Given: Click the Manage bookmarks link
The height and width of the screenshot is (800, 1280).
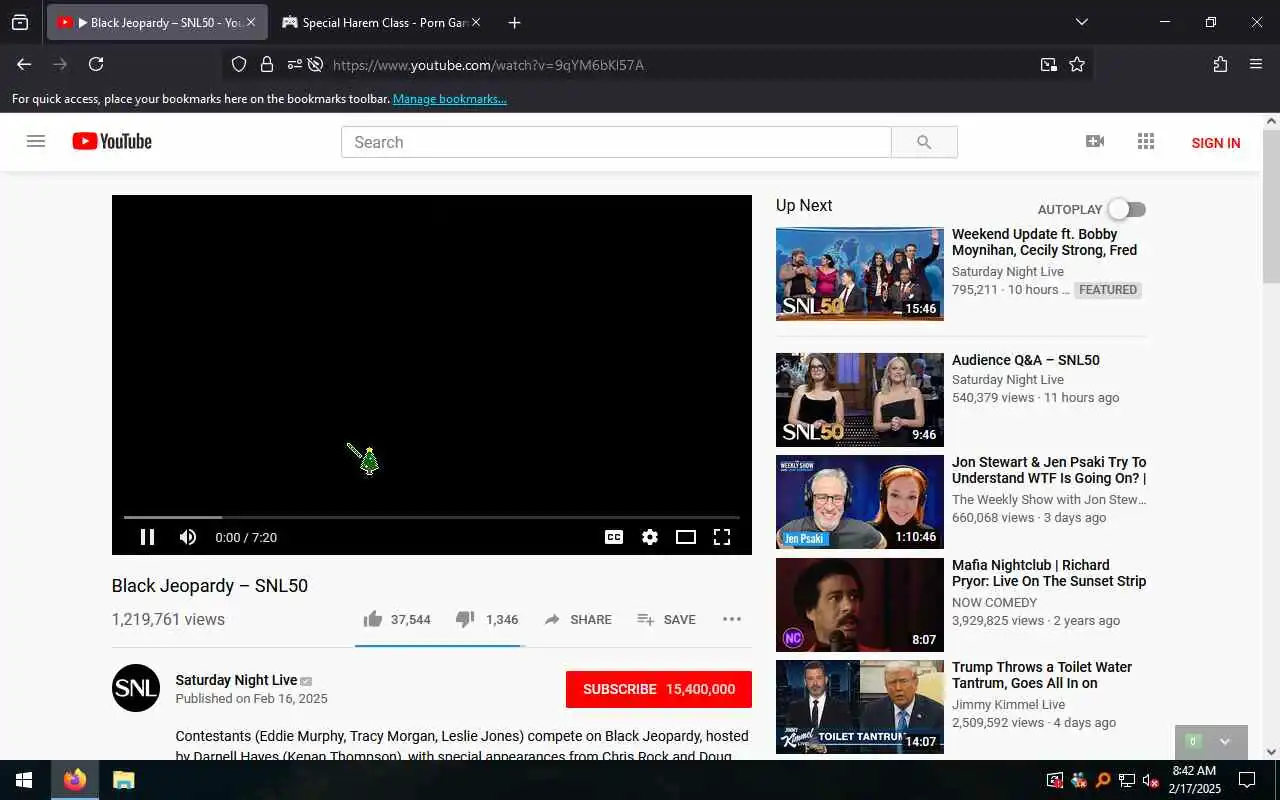Looking at the screenshot, I should 450,99.
